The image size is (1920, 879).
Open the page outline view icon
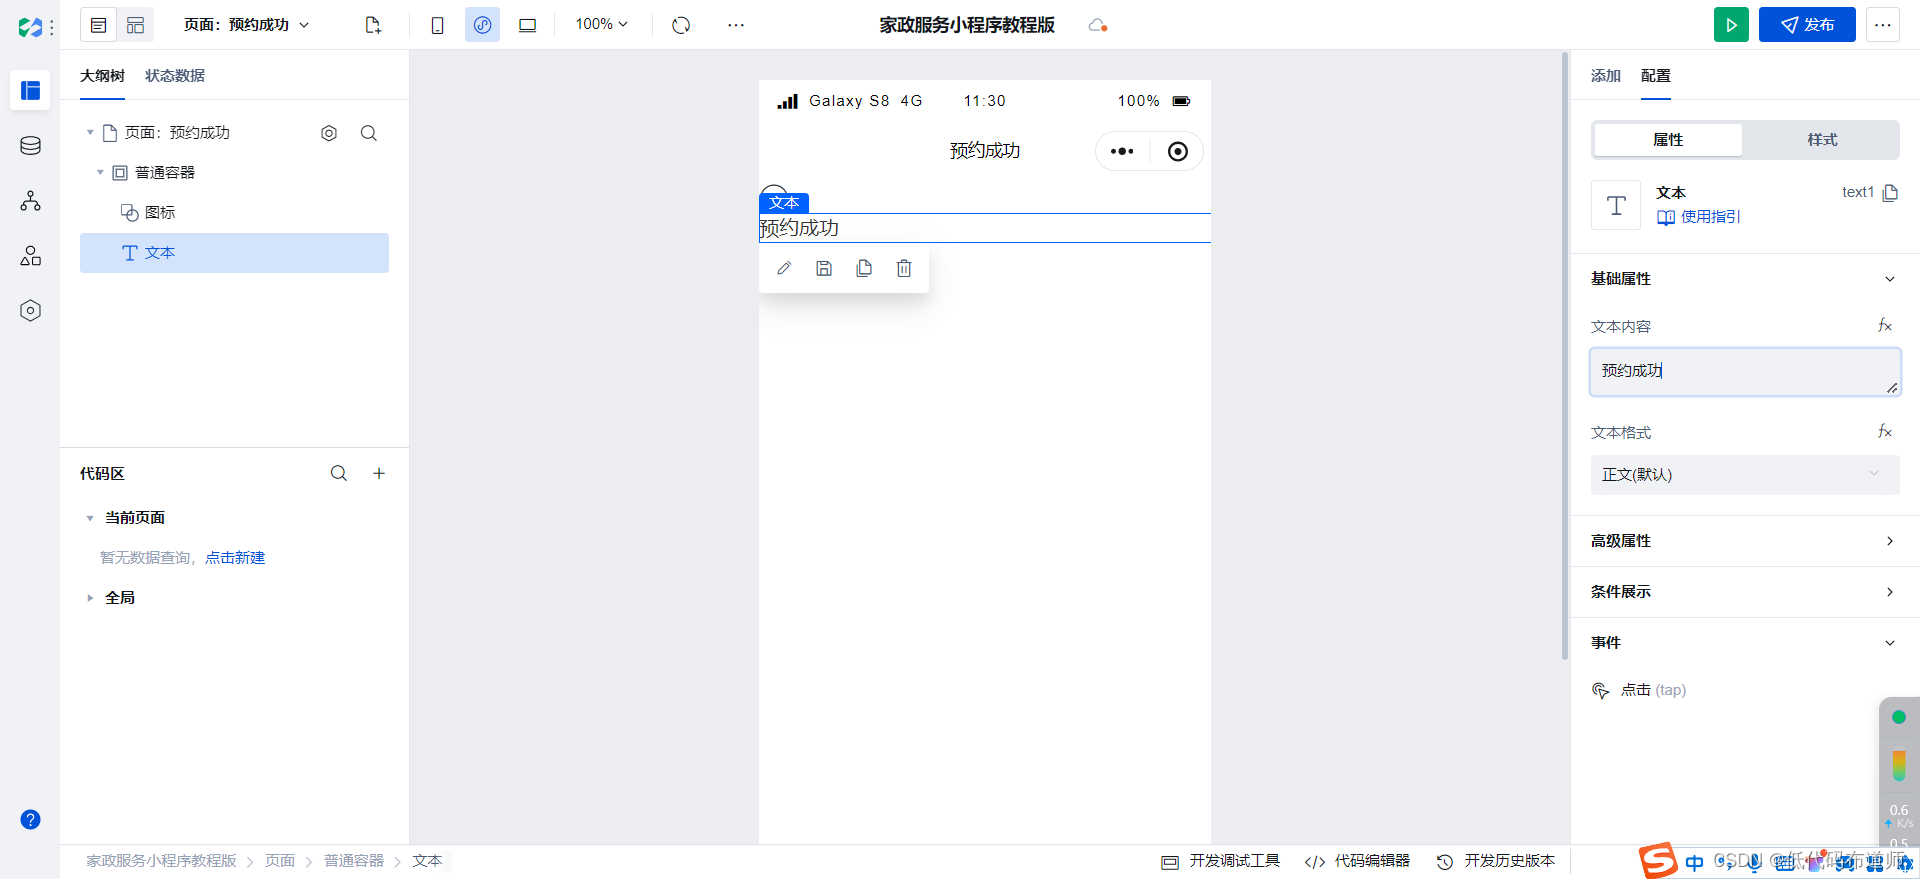click(98, 25)
